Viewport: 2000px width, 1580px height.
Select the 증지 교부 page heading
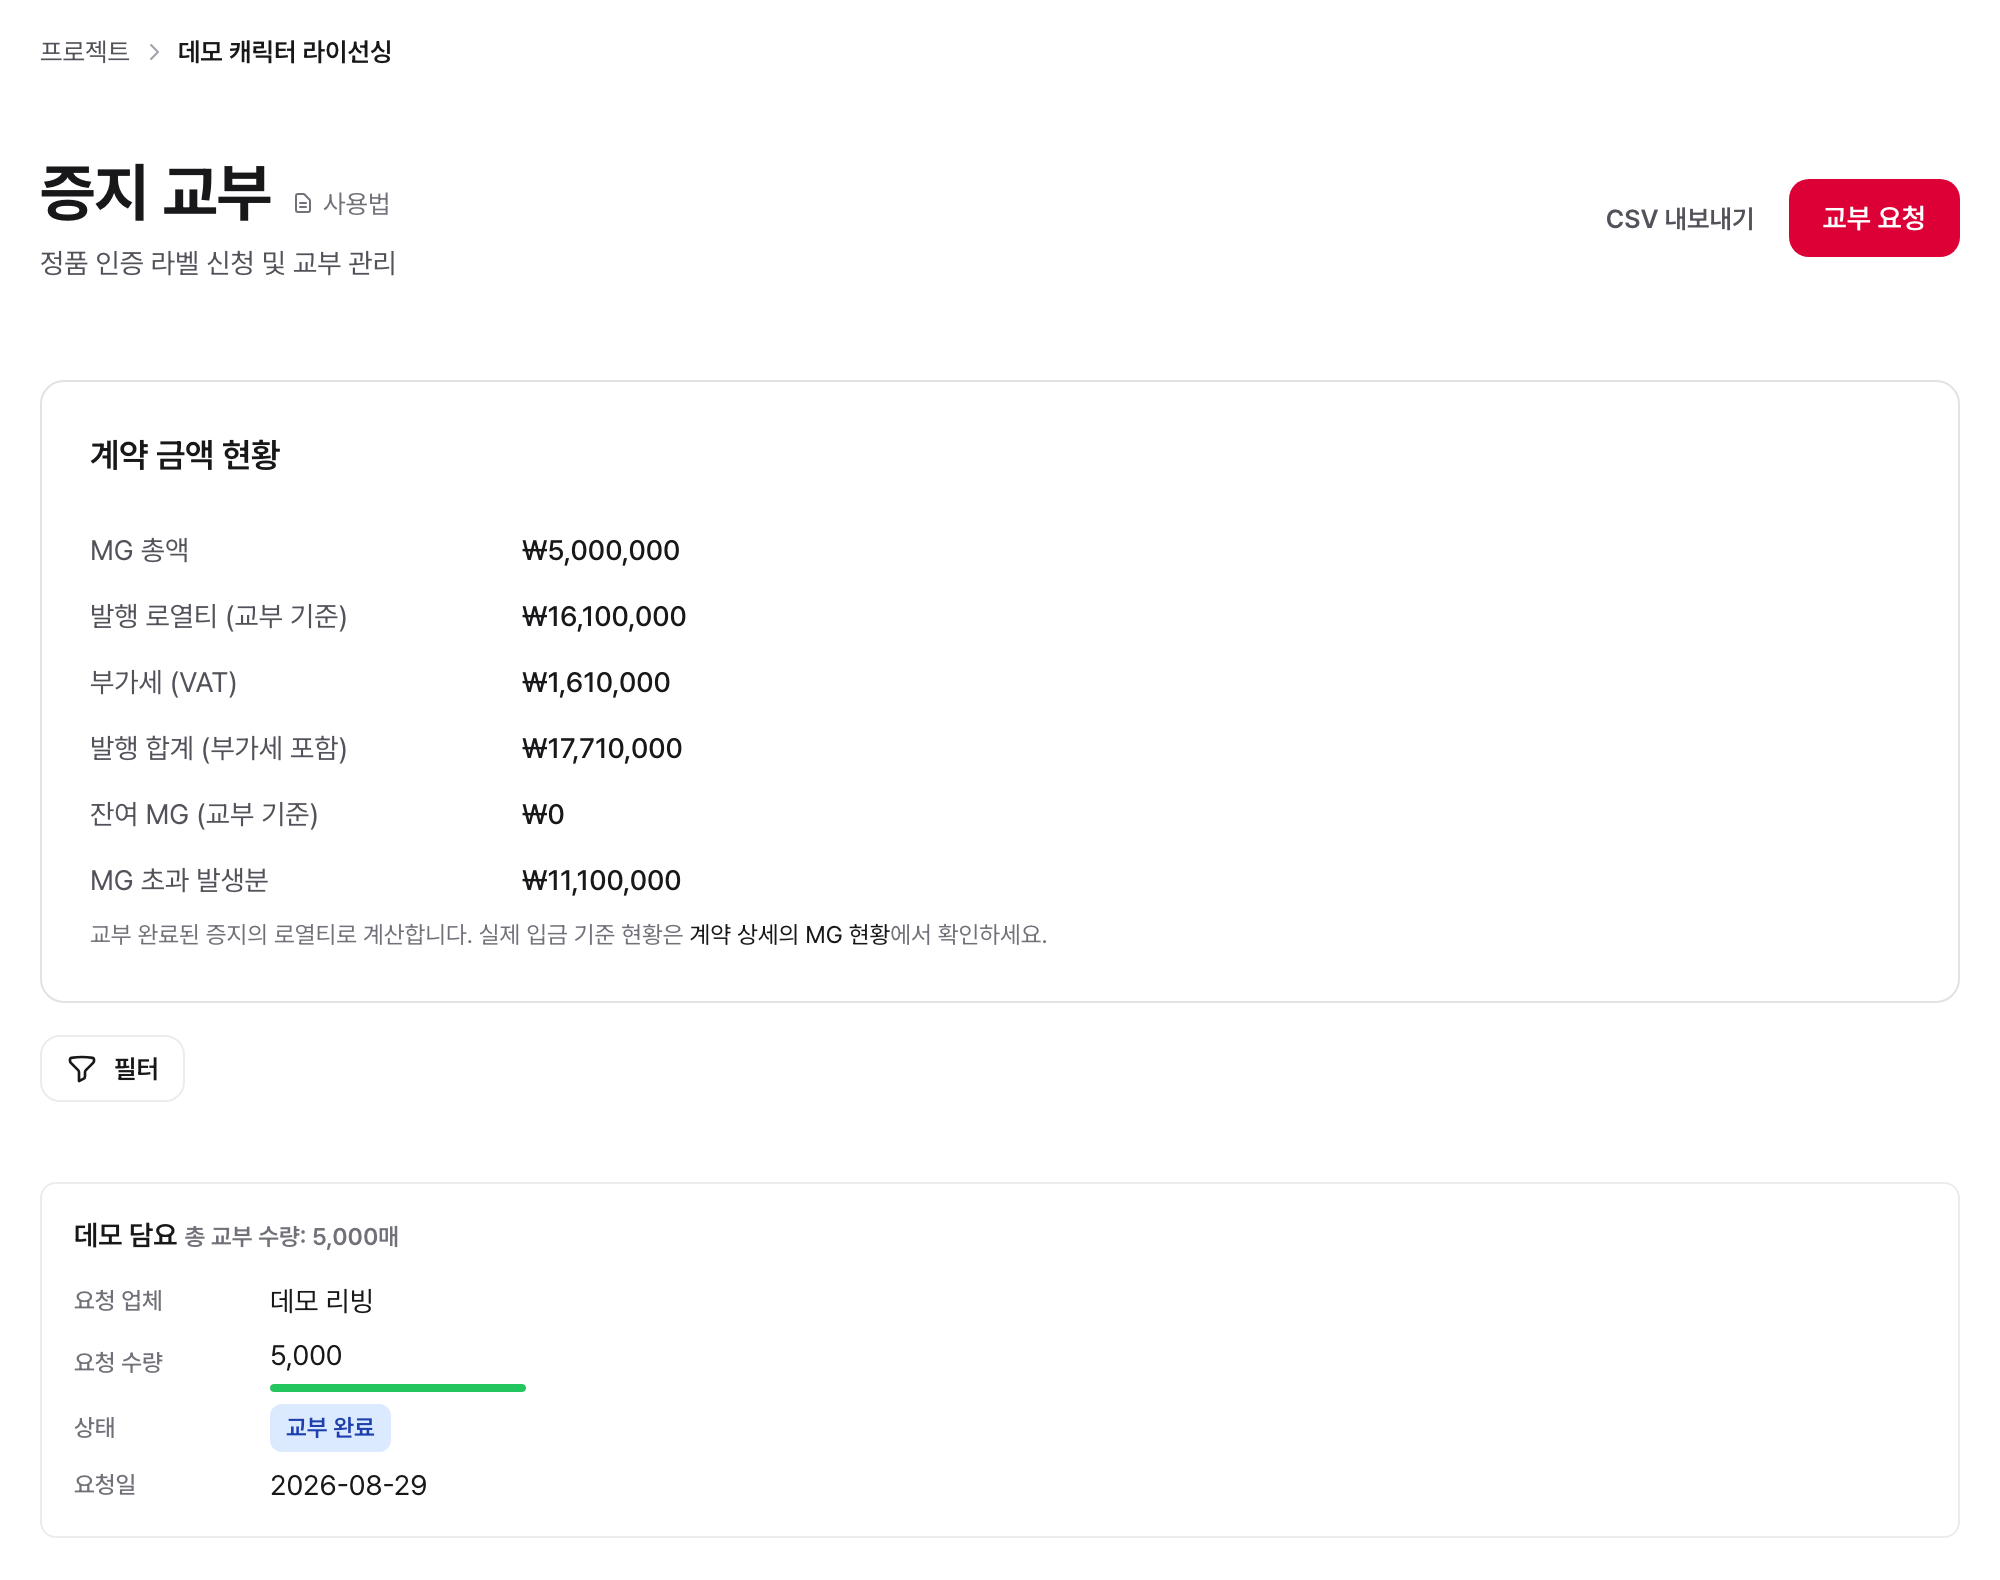[x=155, y=192]
